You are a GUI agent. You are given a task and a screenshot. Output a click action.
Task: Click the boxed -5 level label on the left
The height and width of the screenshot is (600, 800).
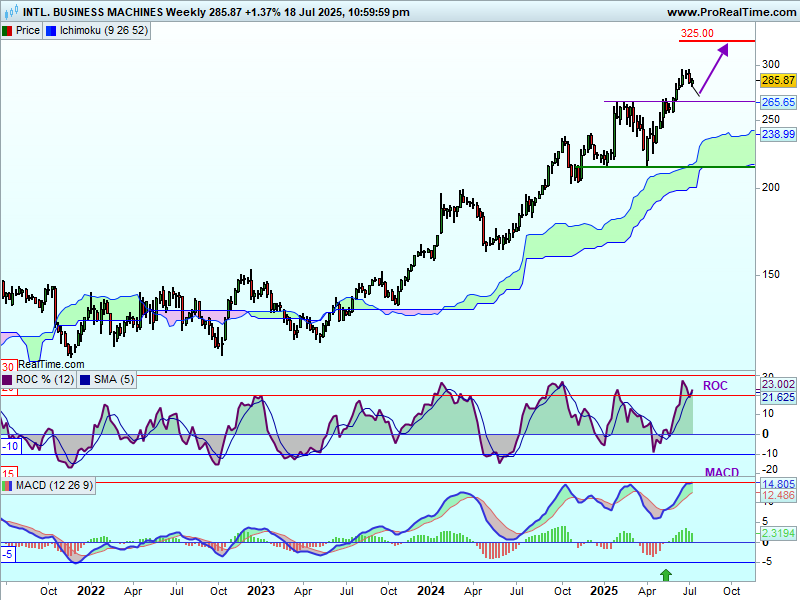pyautogui.click(x=8, y=554)
